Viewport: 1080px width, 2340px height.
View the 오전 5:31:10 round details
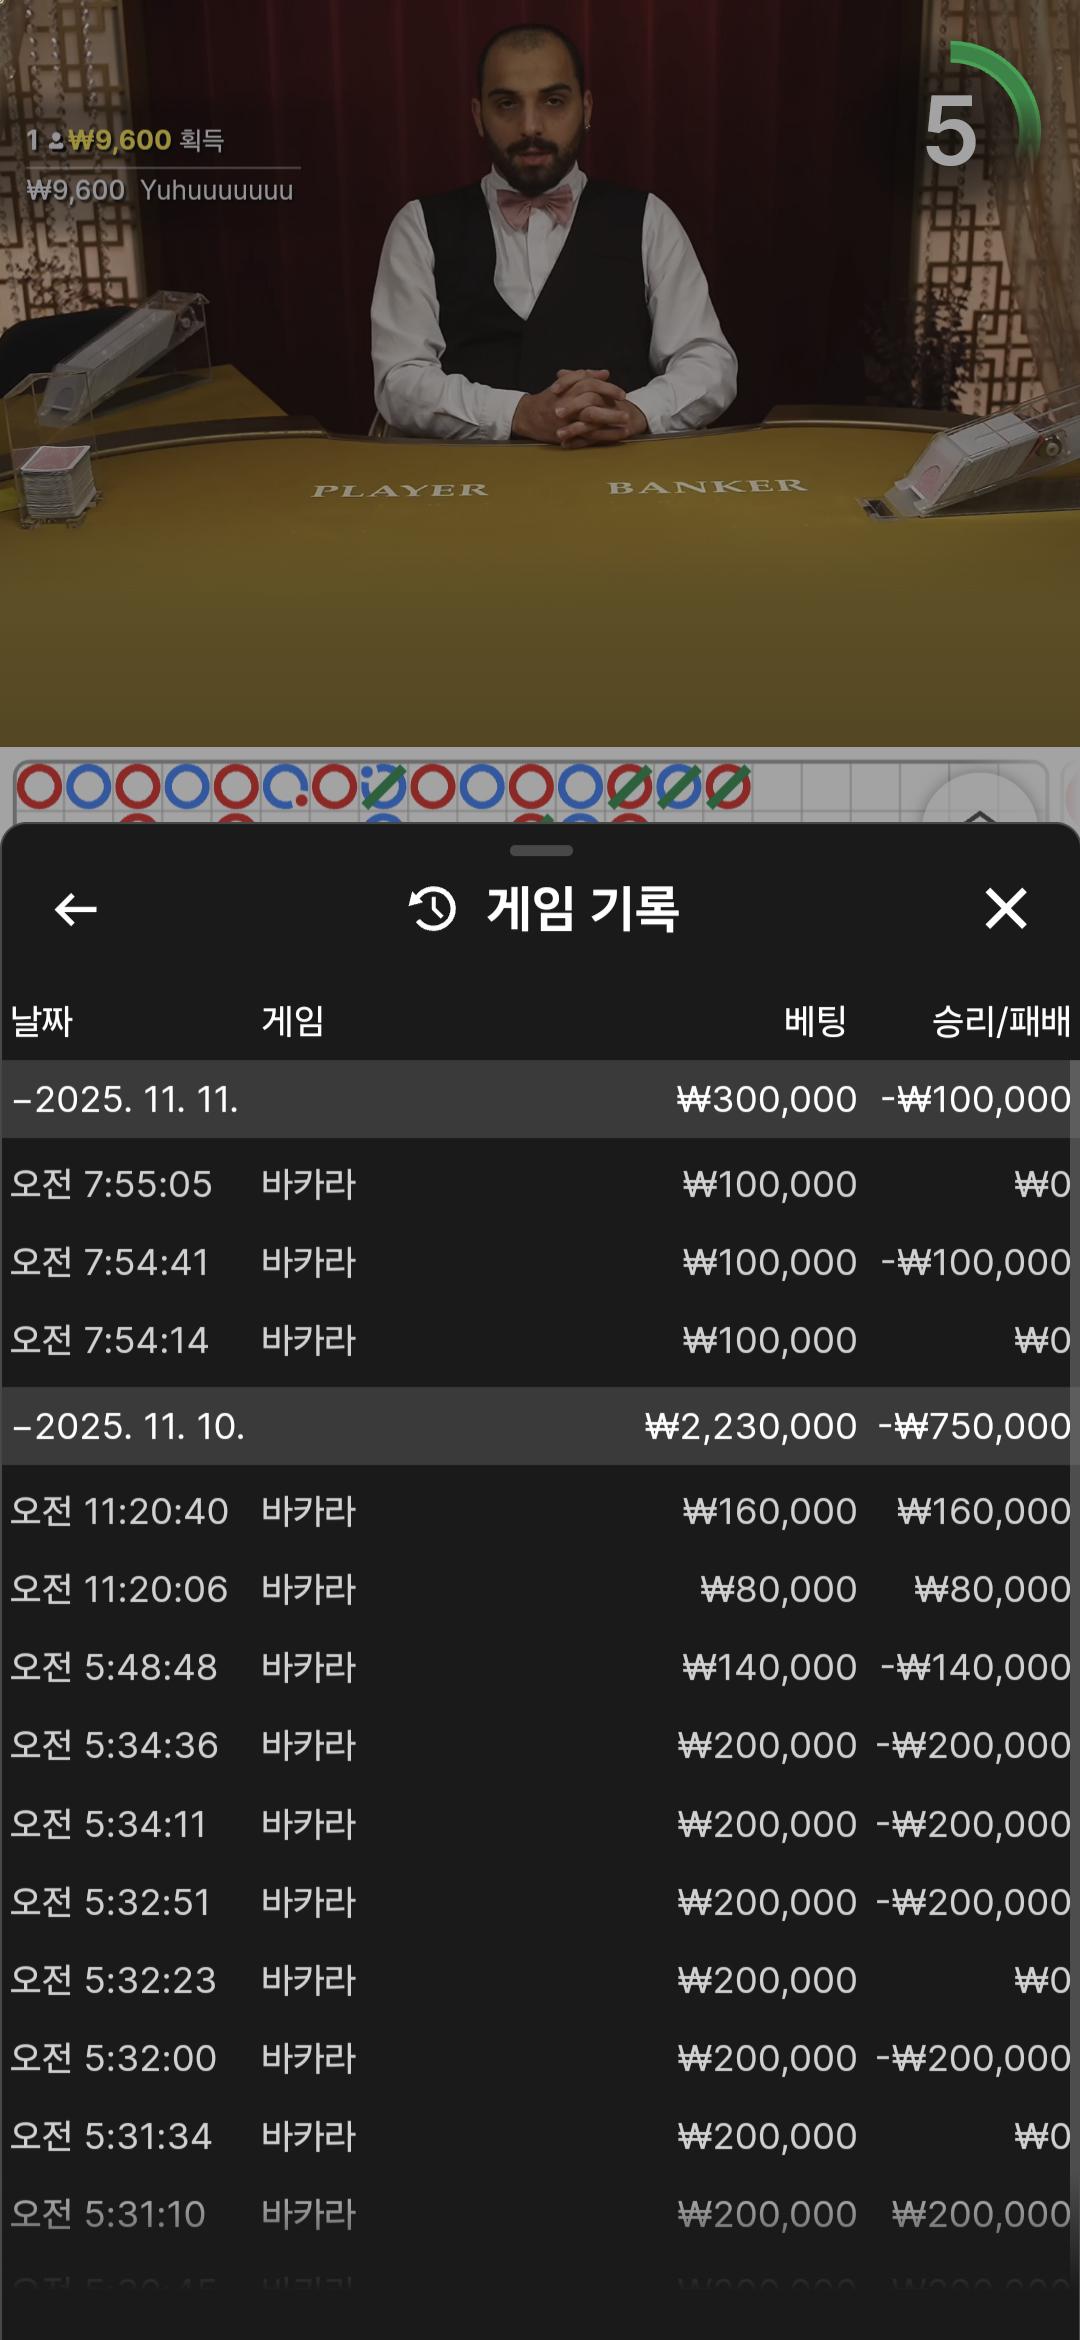point(540,2214)
